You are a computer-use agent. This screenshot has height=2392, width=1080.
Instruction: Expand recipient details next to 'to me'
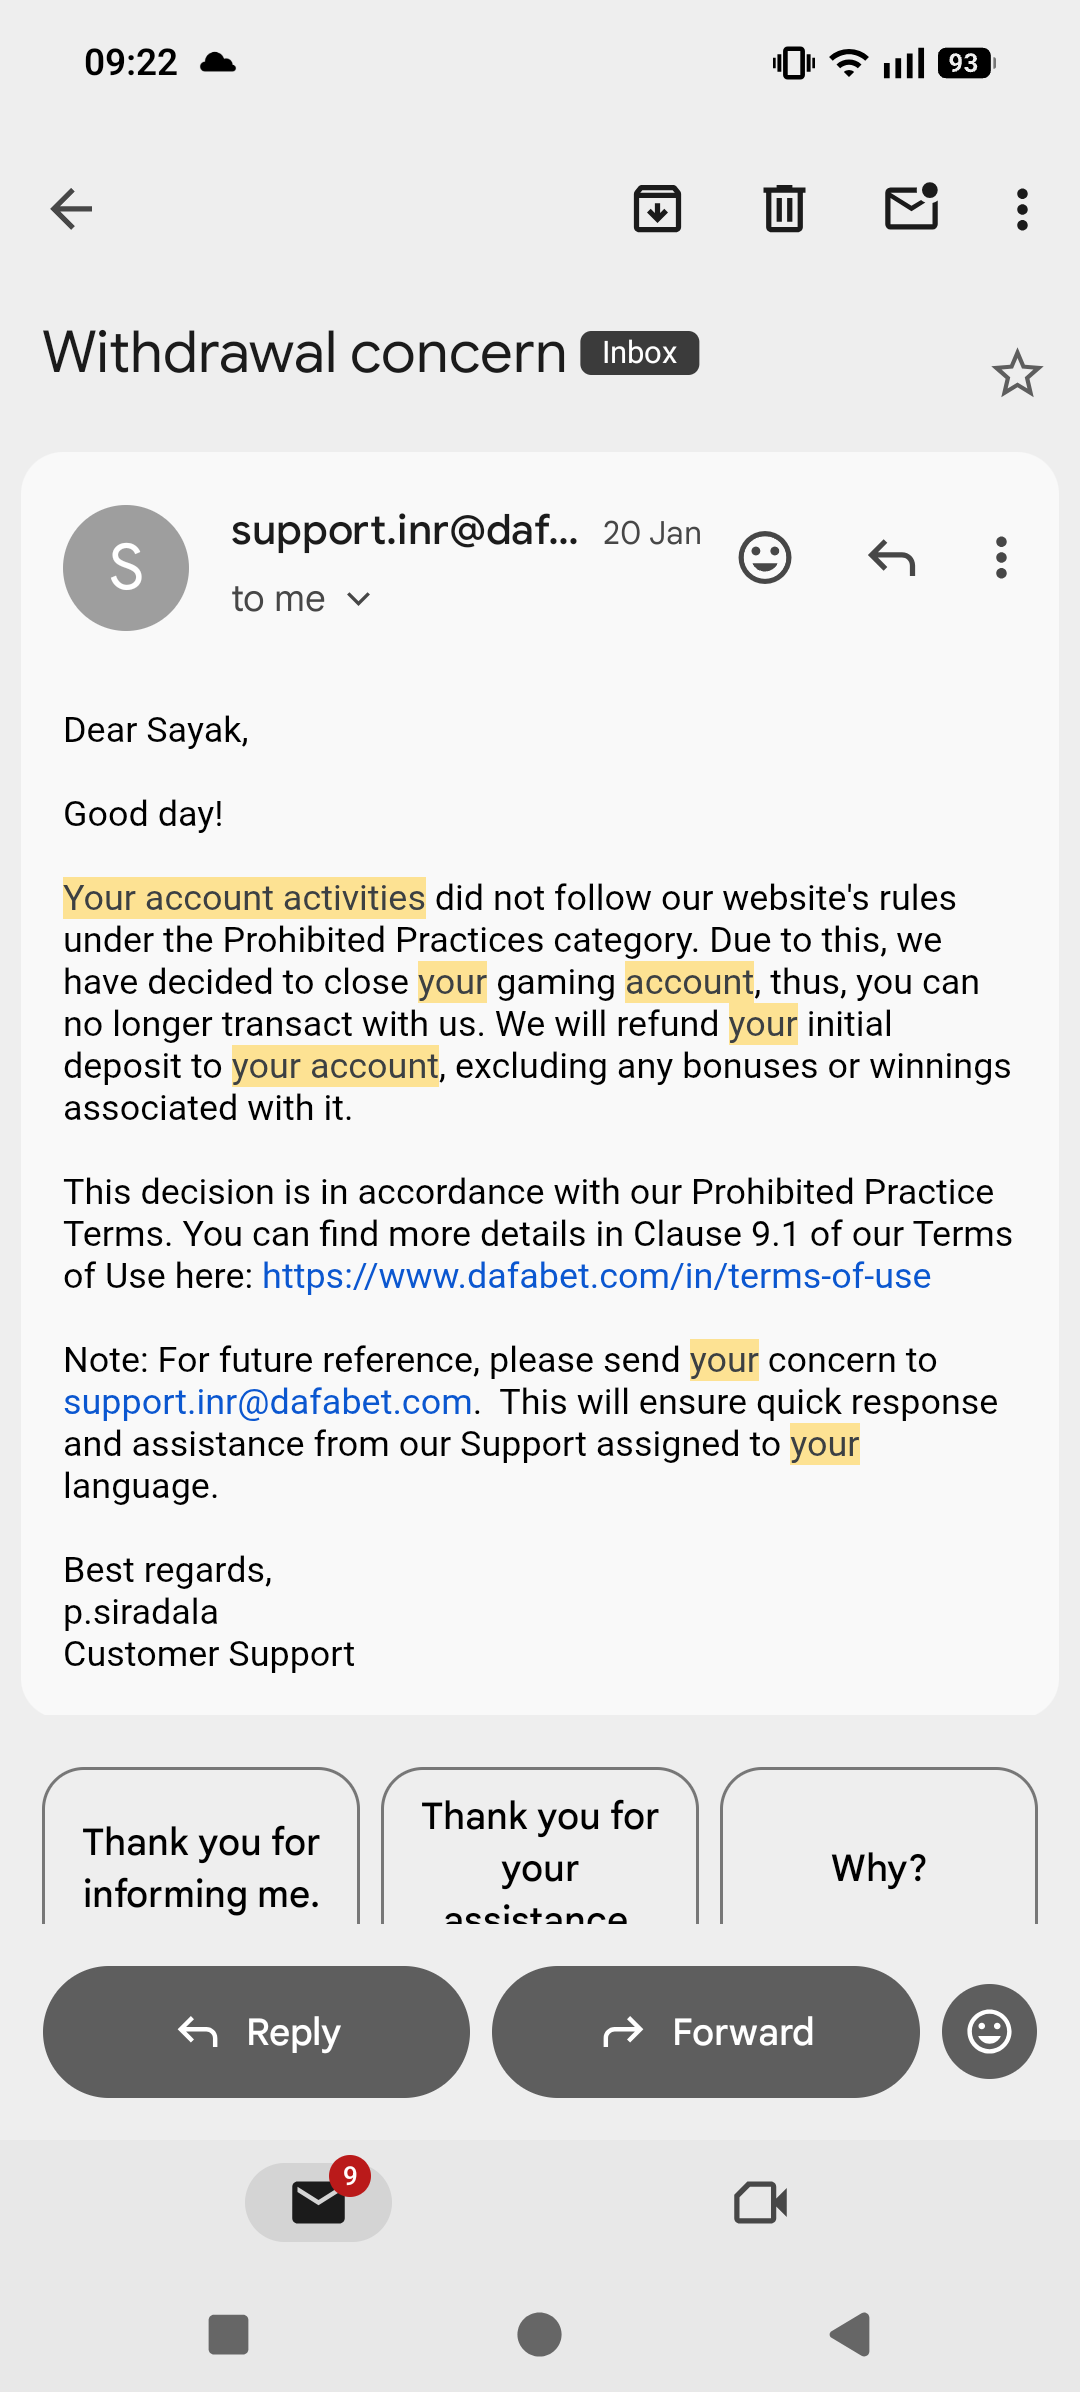(358, 599)
